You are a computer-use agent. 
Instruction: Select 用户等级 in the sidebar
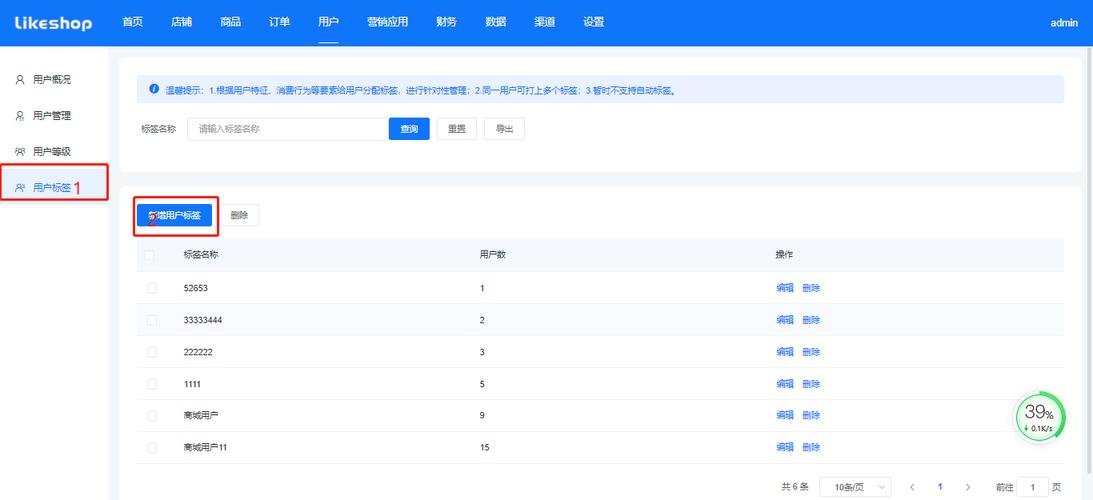54,151
